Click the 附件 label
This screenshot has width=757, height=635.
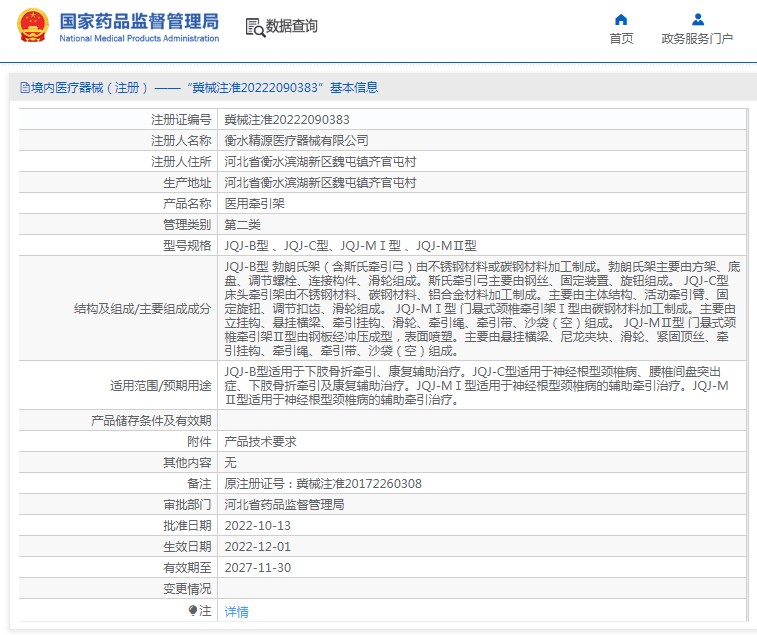[199, 441]
